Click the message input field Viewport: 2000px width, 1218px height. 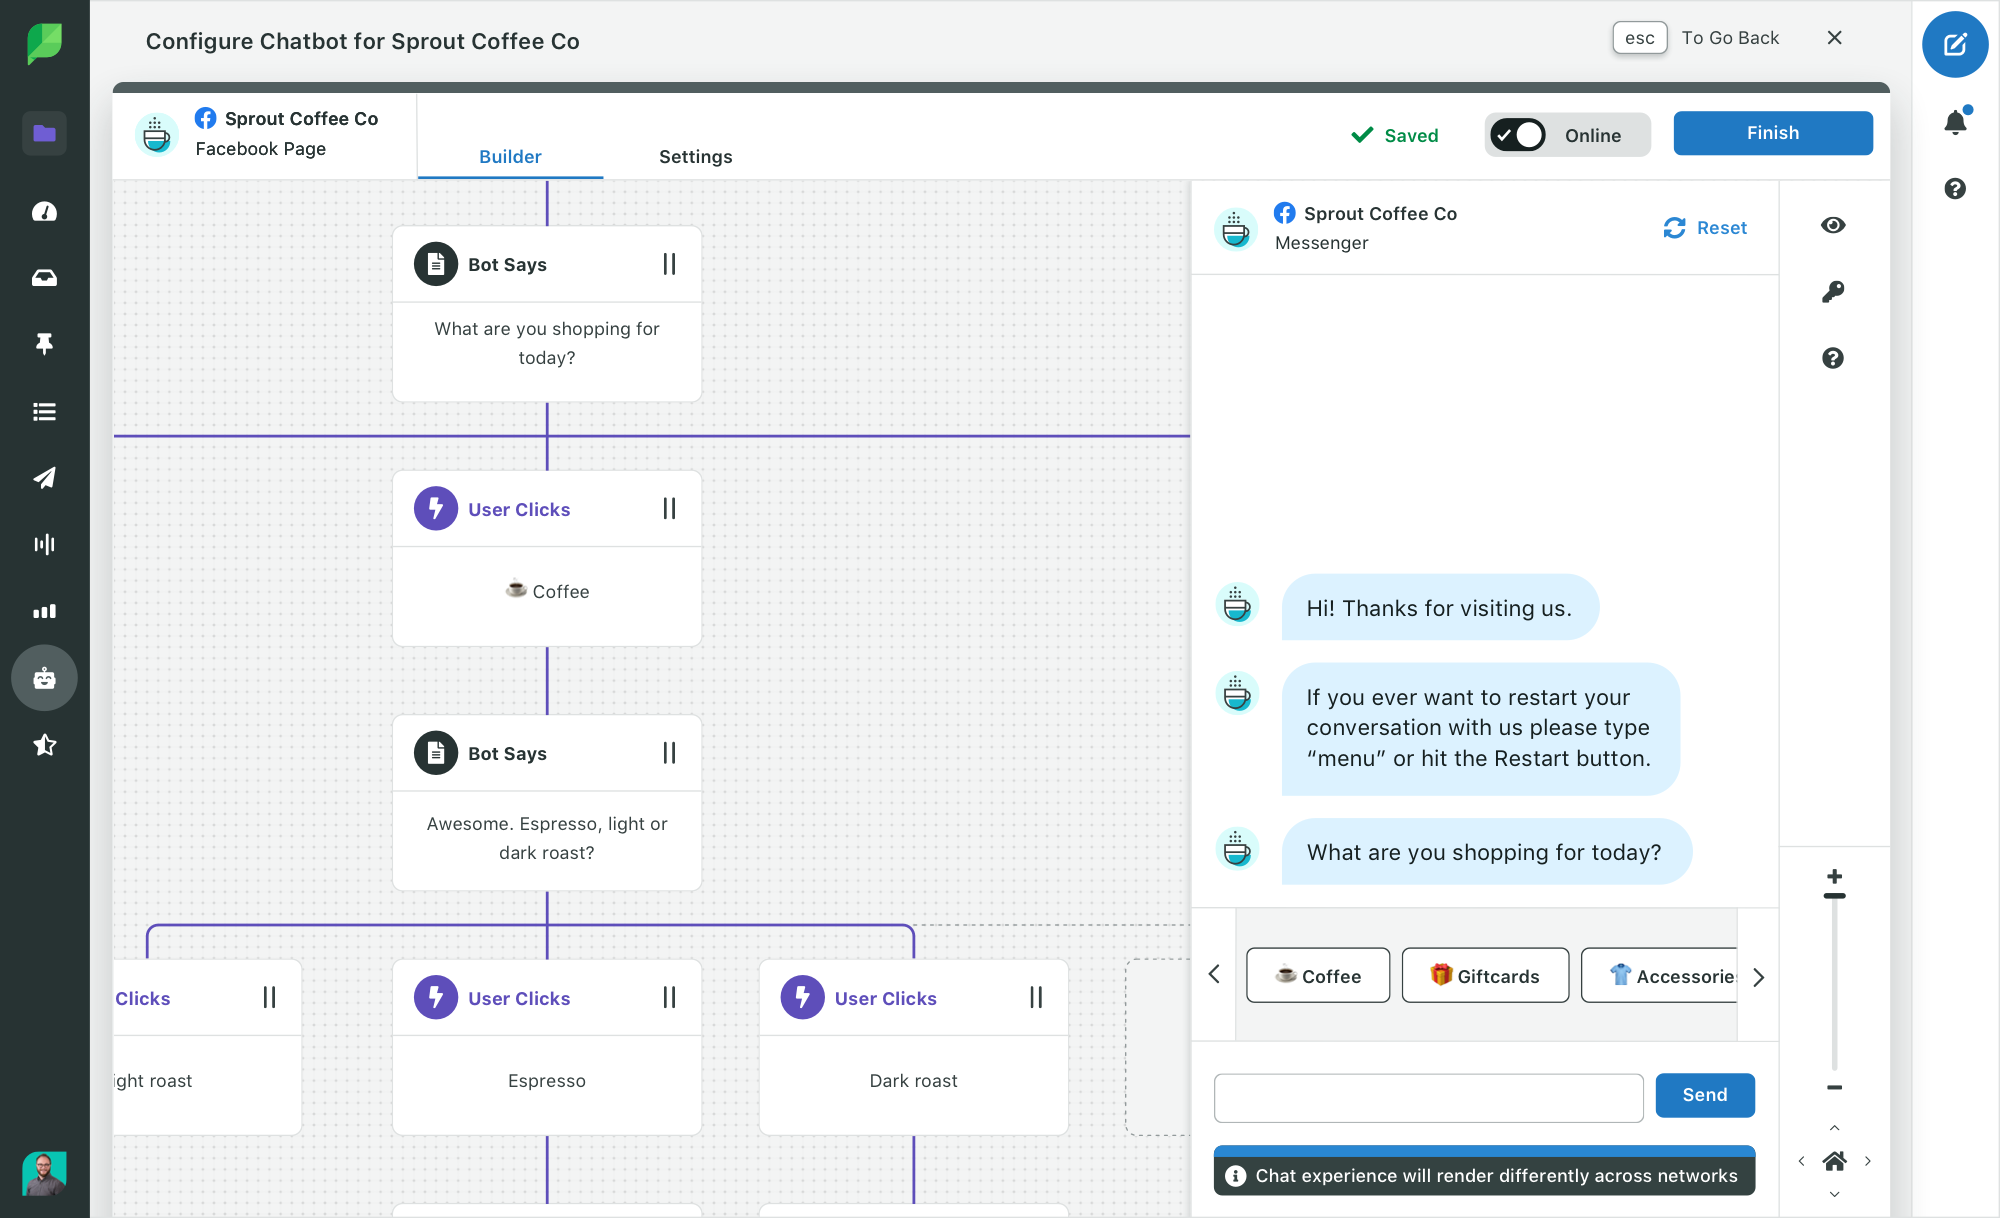[x=1427, y=1095]
